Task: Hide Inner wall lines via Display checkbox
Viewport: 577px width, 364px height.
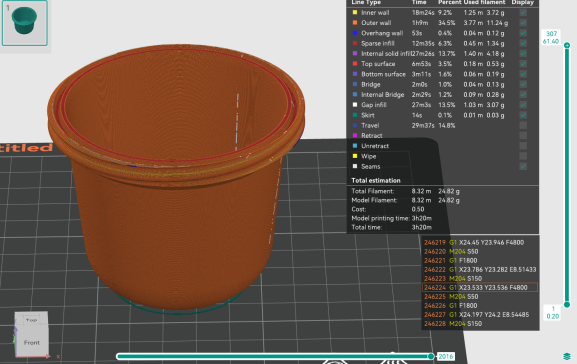Action: [x=523, y=13]
